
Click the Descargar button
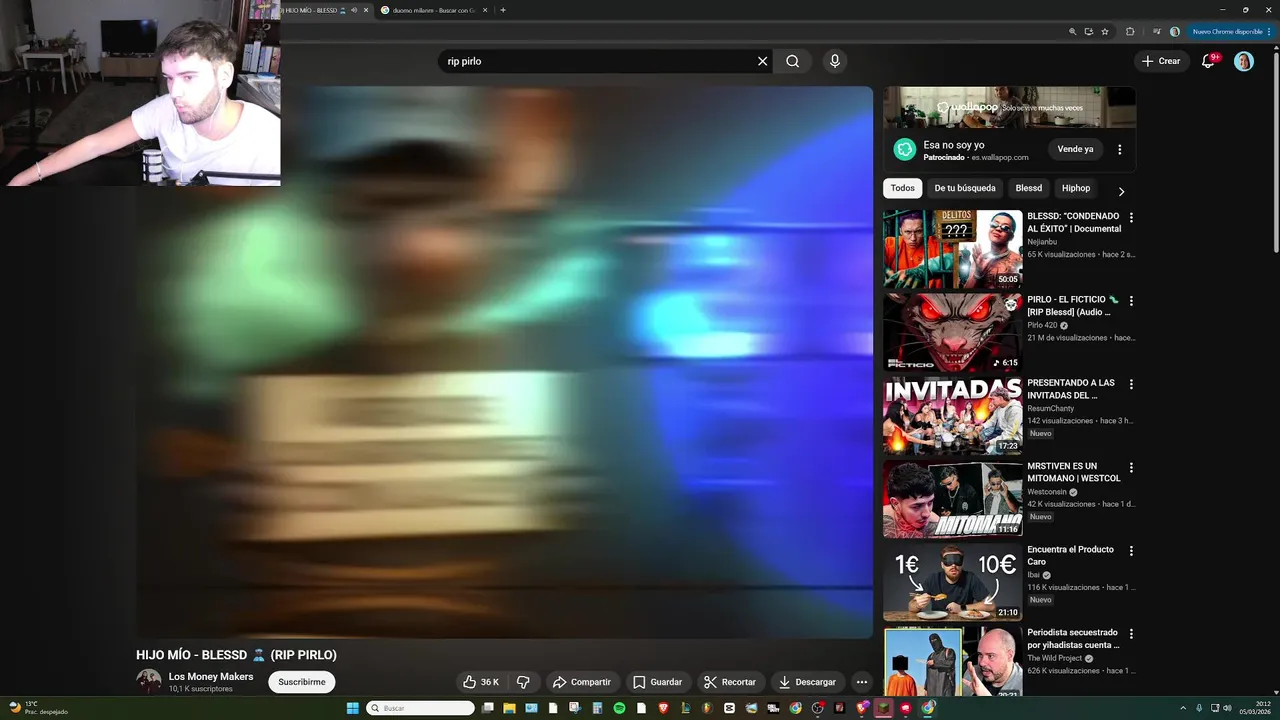(807, 682)
